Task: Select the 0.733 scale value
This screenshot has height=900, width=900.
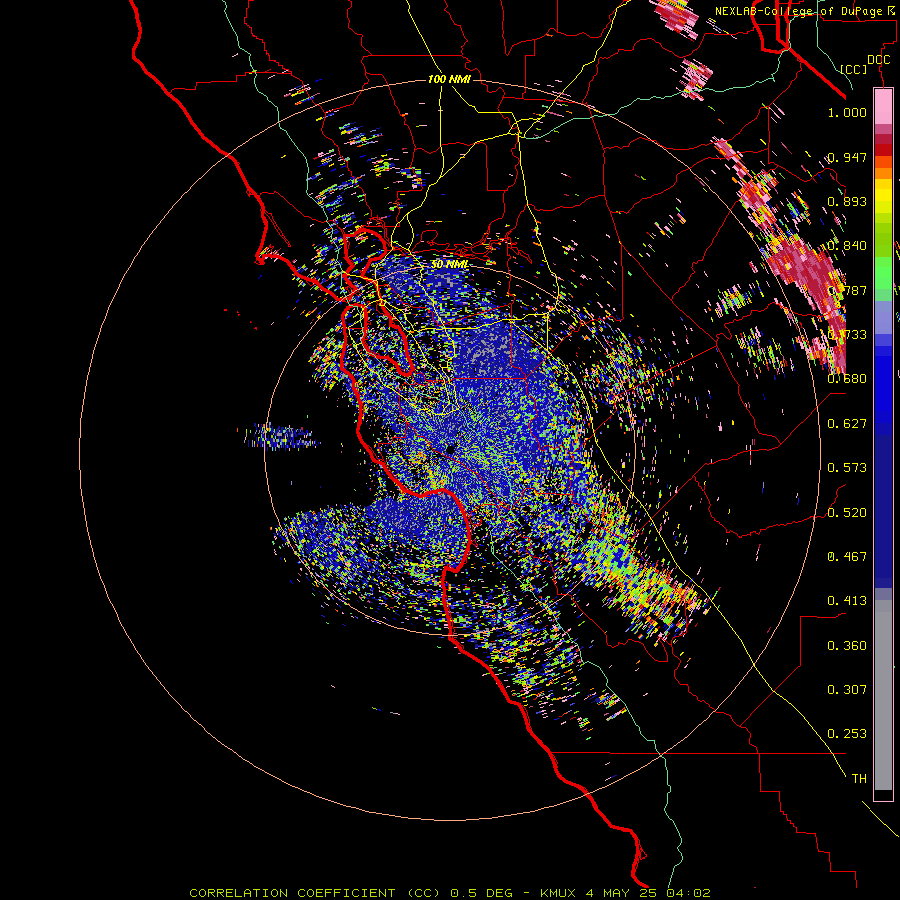Action: coord(847,335)
